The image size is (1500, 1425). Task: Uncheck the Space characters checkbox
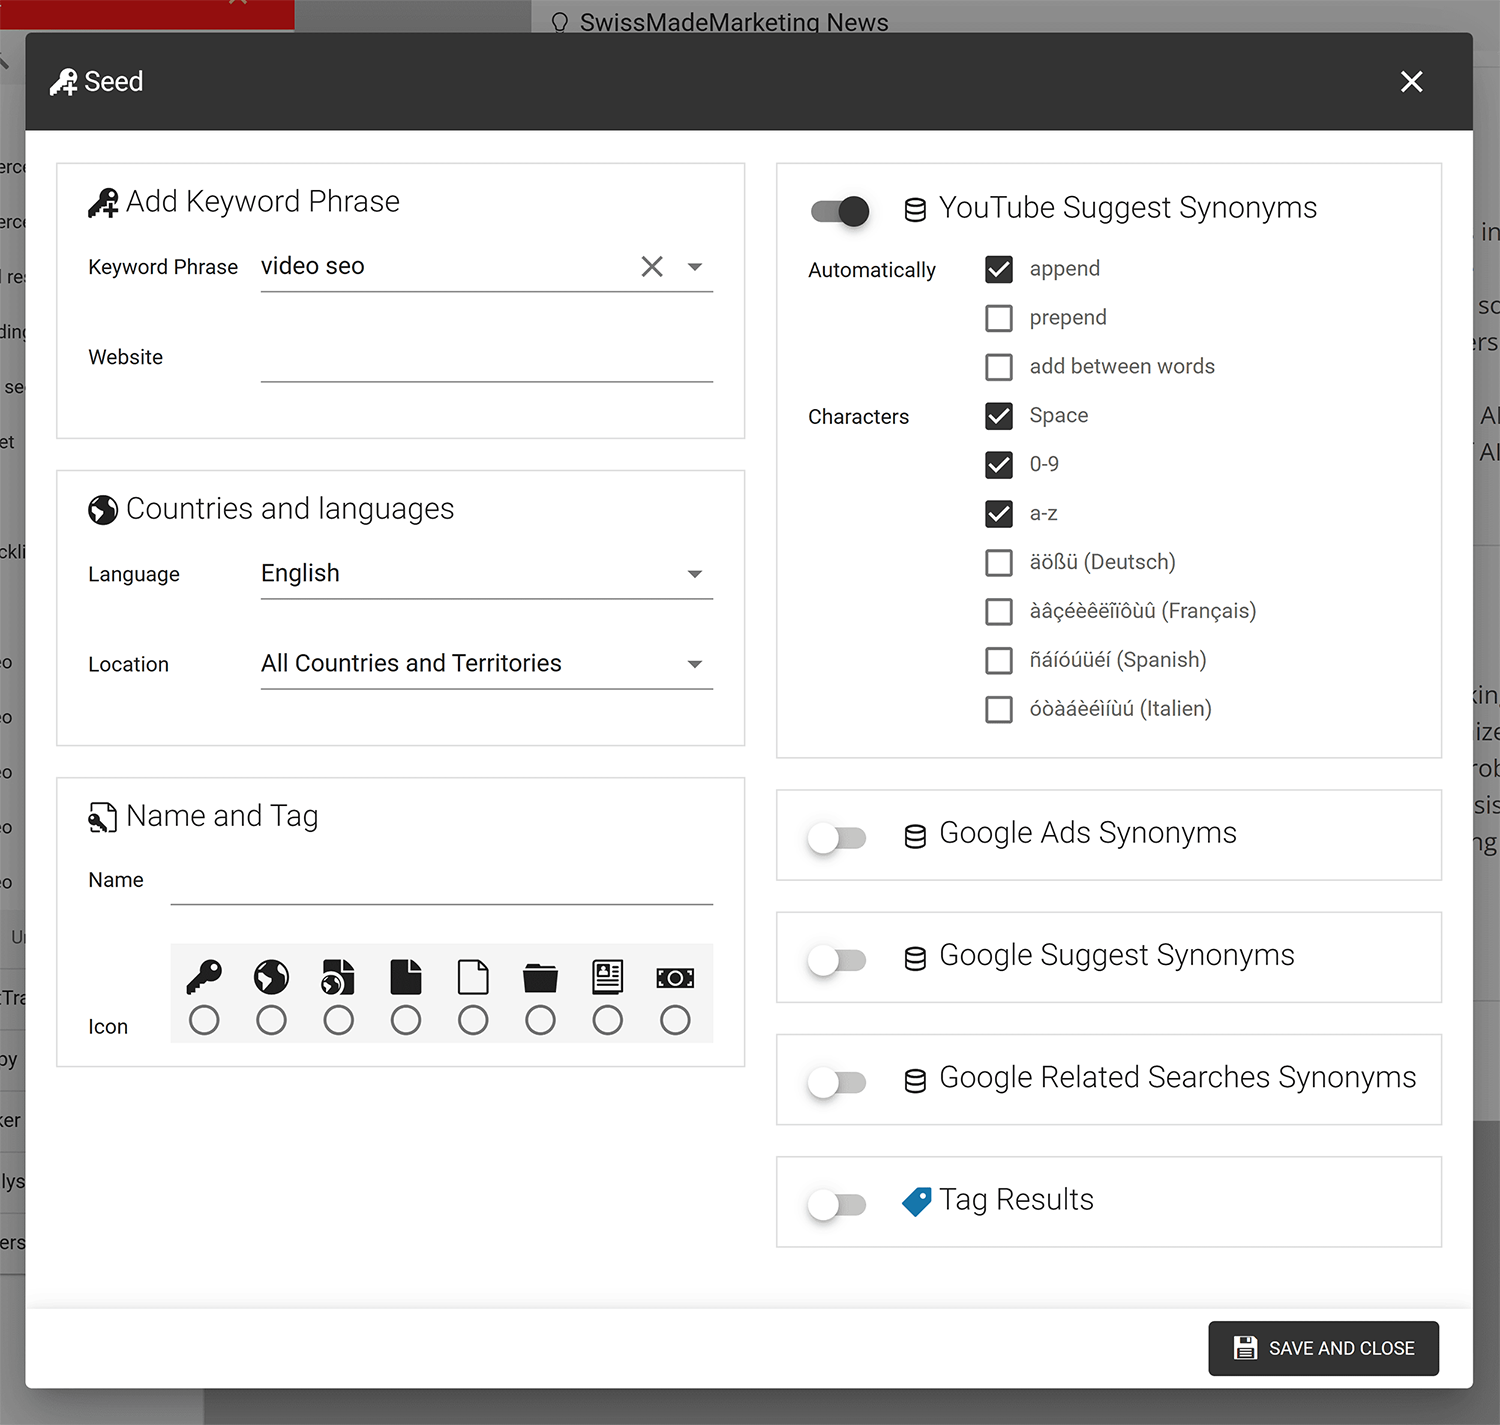[999, 416]
